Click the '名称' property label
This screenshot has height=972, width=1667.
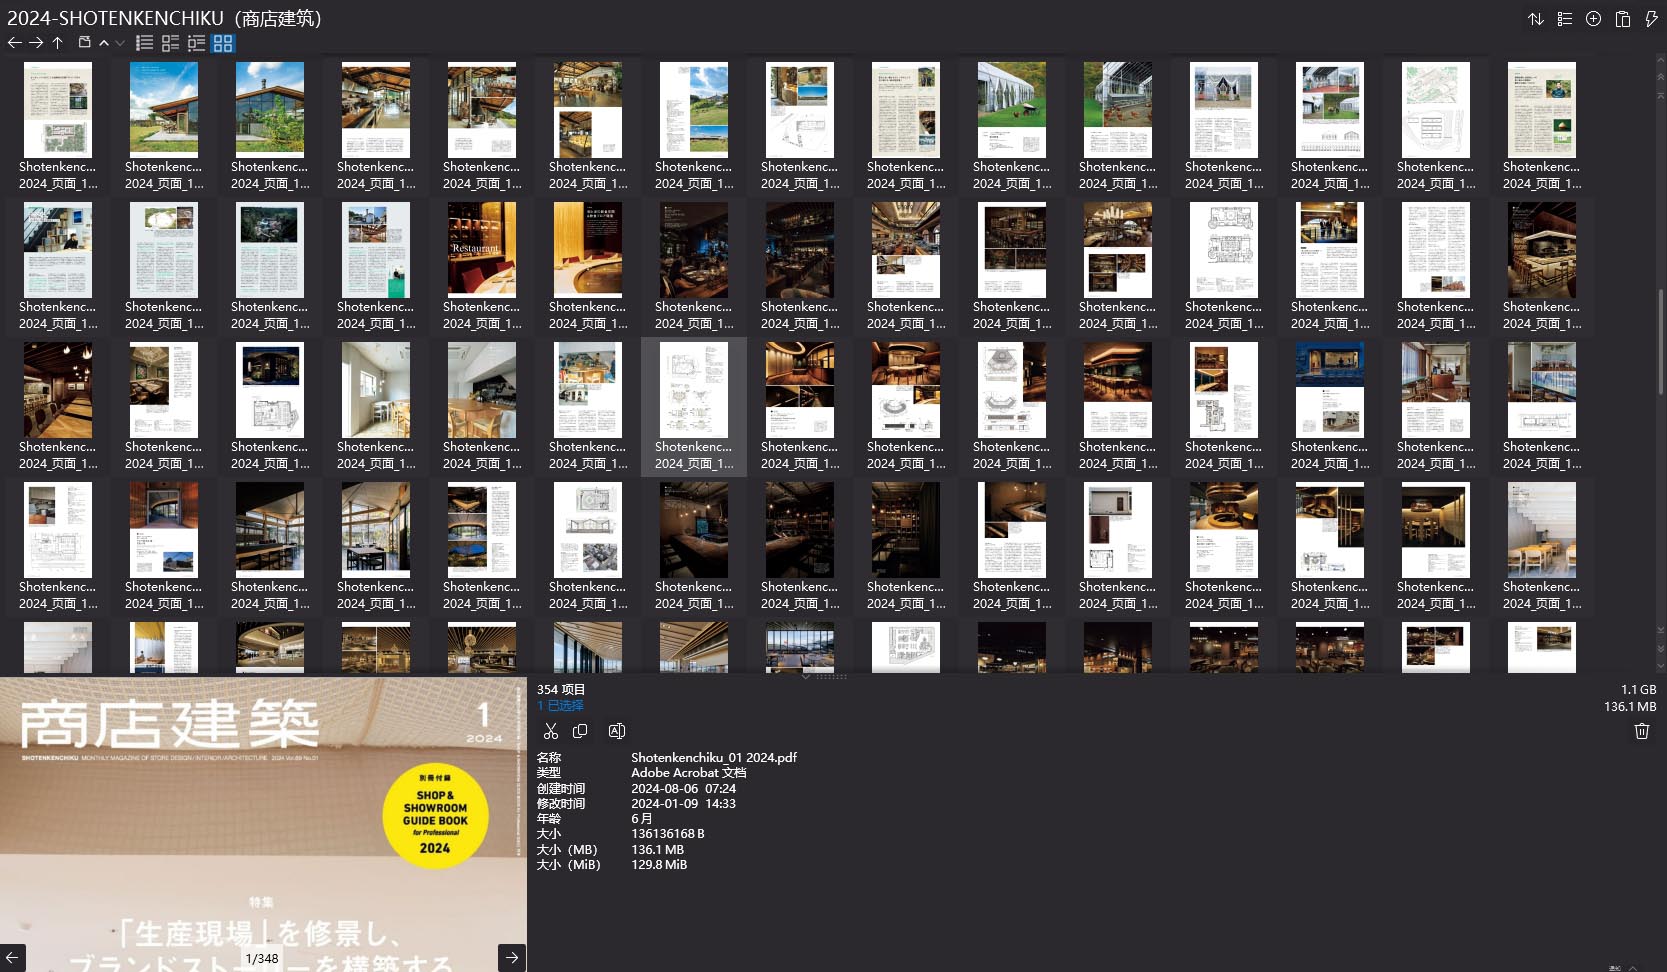[x=549, y=757]
